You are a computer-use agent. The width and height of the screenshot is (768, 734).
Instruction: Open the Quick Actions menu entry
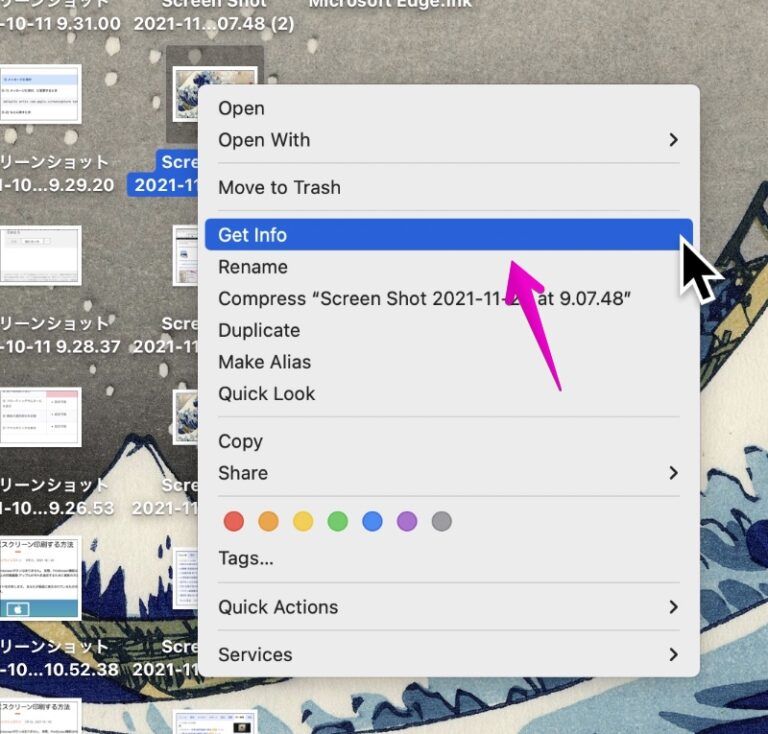tap(448, 607)
